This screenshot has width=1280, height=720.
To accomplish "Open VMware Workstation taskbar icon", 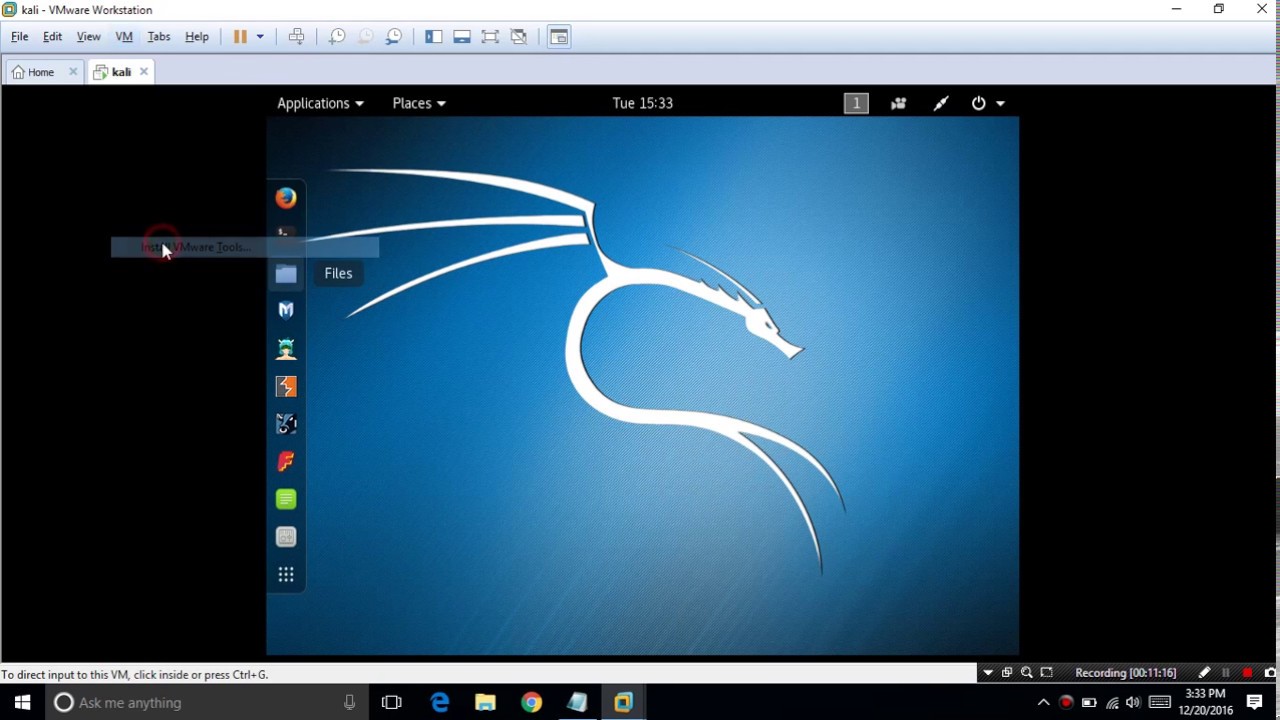I will tap(623, 703).
